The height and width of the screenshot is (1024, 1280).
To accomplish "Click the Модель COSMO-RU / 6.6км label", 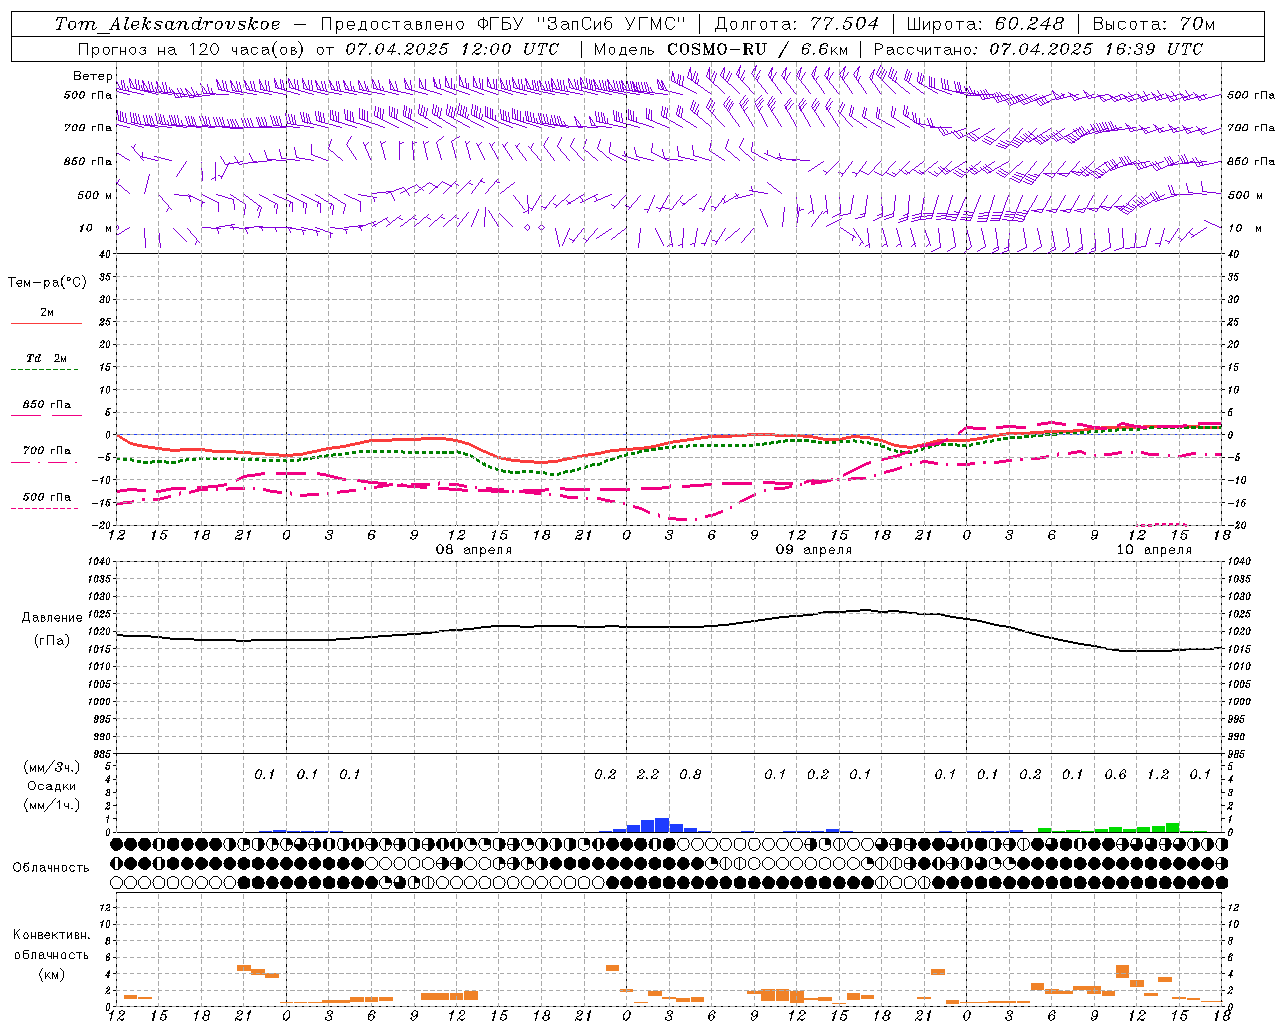I will [x=720, y=49].
